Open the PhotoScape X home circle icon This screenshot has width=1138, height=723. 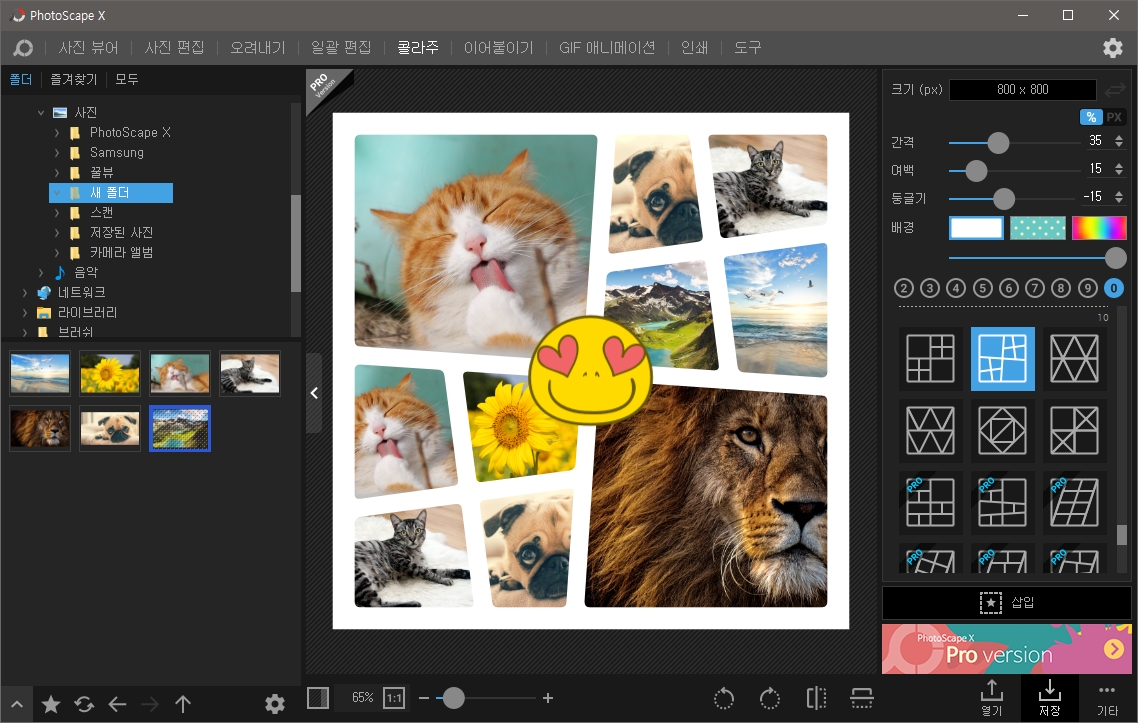[x=23, y=48]
